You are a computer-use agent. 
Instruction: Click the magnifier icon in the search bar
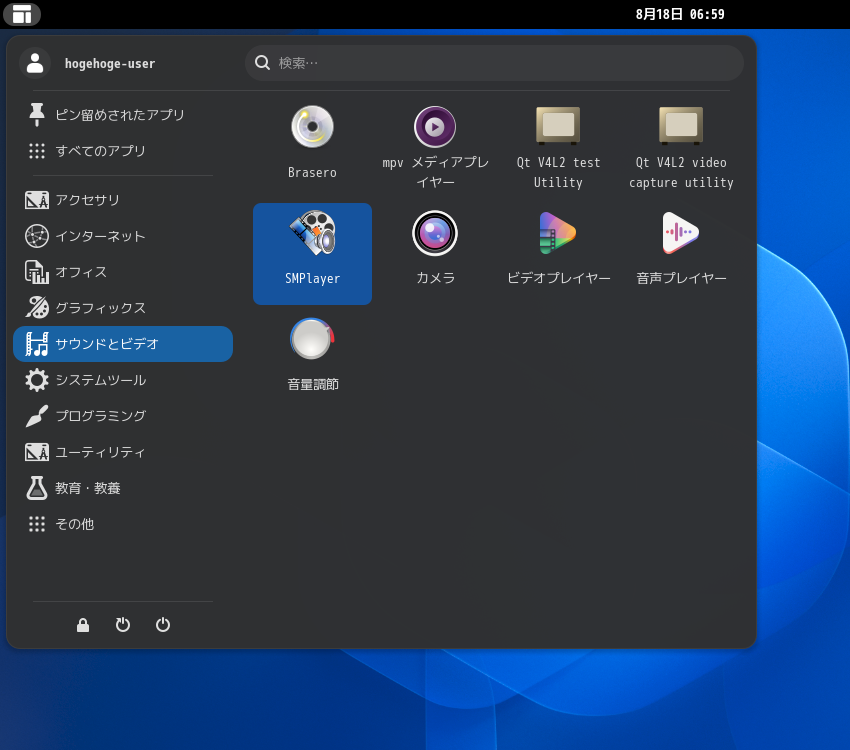click(262, 63)
